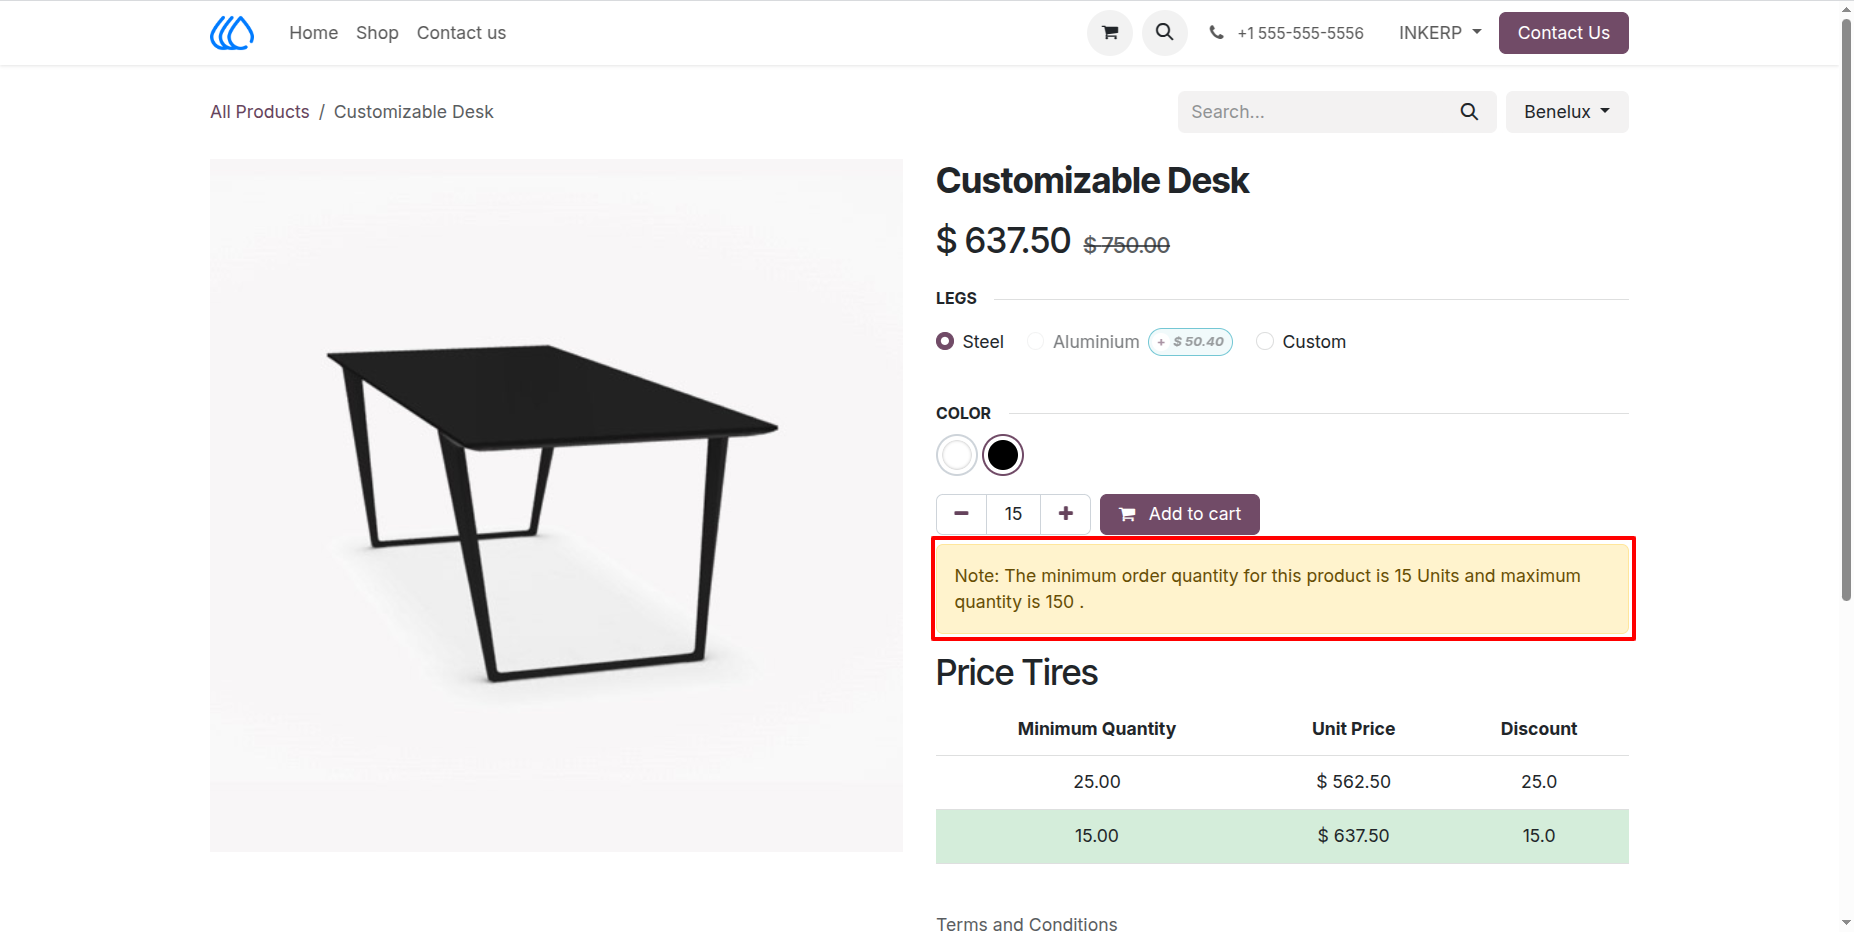Screen dimensions: 1854x932
Task: Click the phone icon beside the number
Action: pos(1216,33)
